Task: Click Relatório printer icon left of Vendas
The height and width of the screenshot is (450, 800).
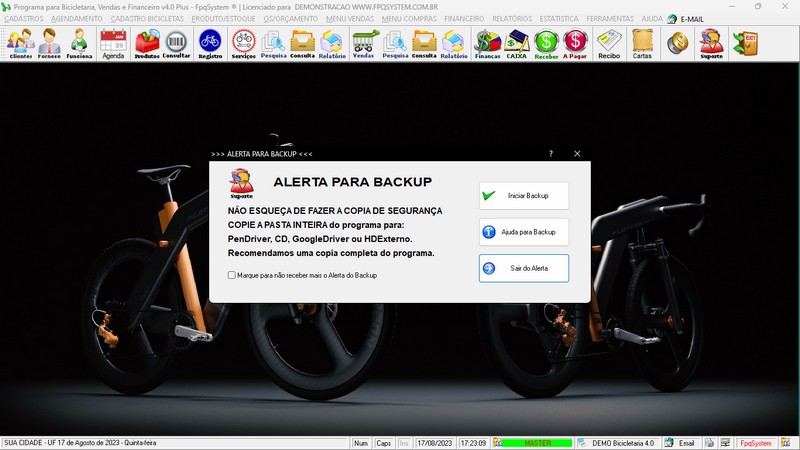Action: click(332, 44)
